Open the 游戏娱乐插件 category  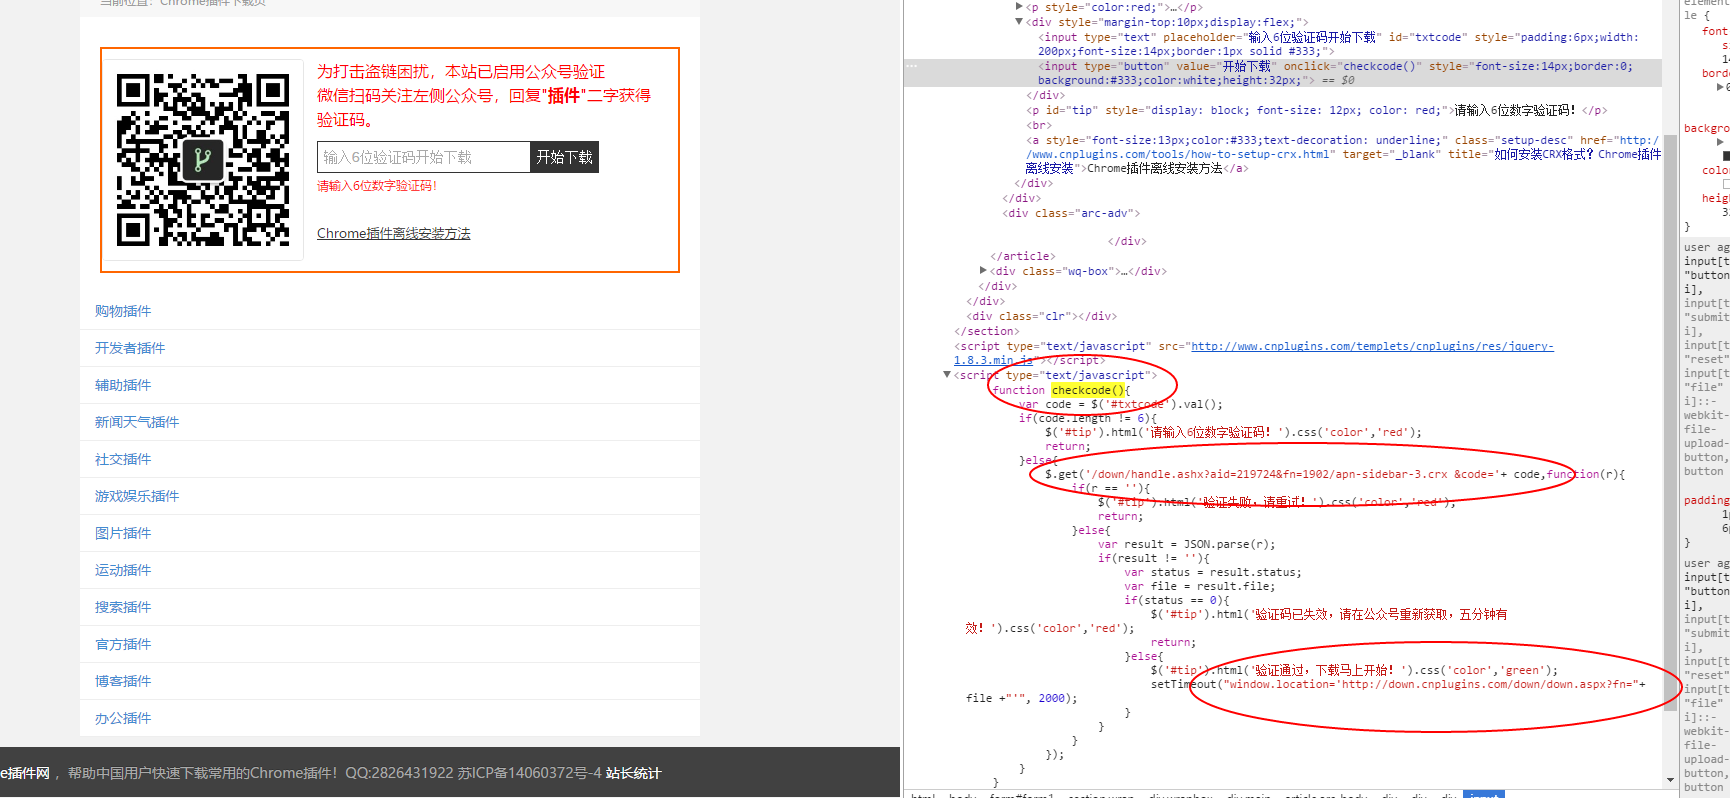click(137, 496)
